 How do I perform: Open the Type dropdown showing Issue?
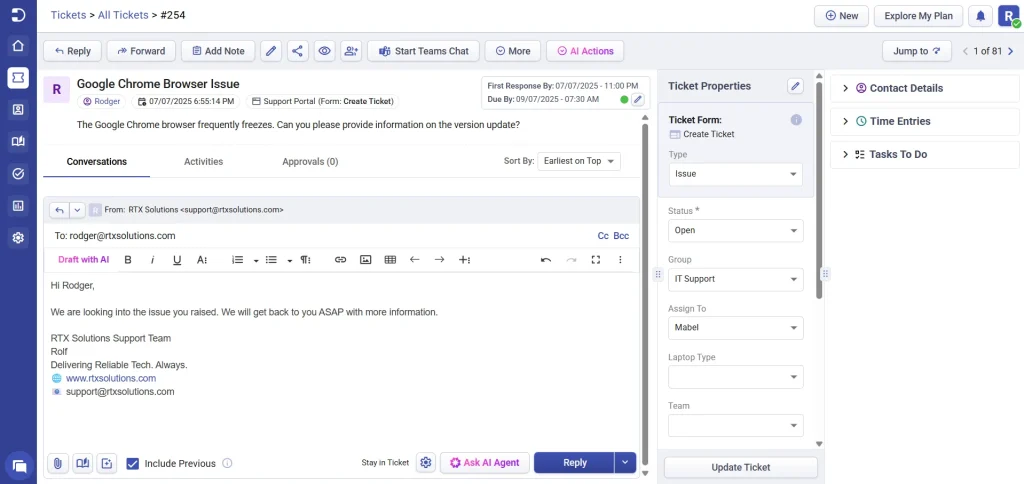(735, 174)
